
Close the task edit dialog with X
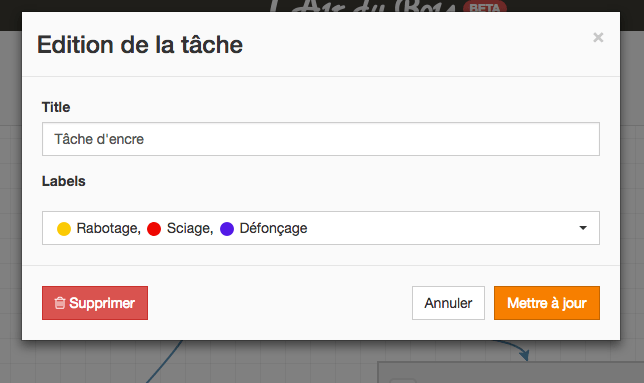pos(598,37)
